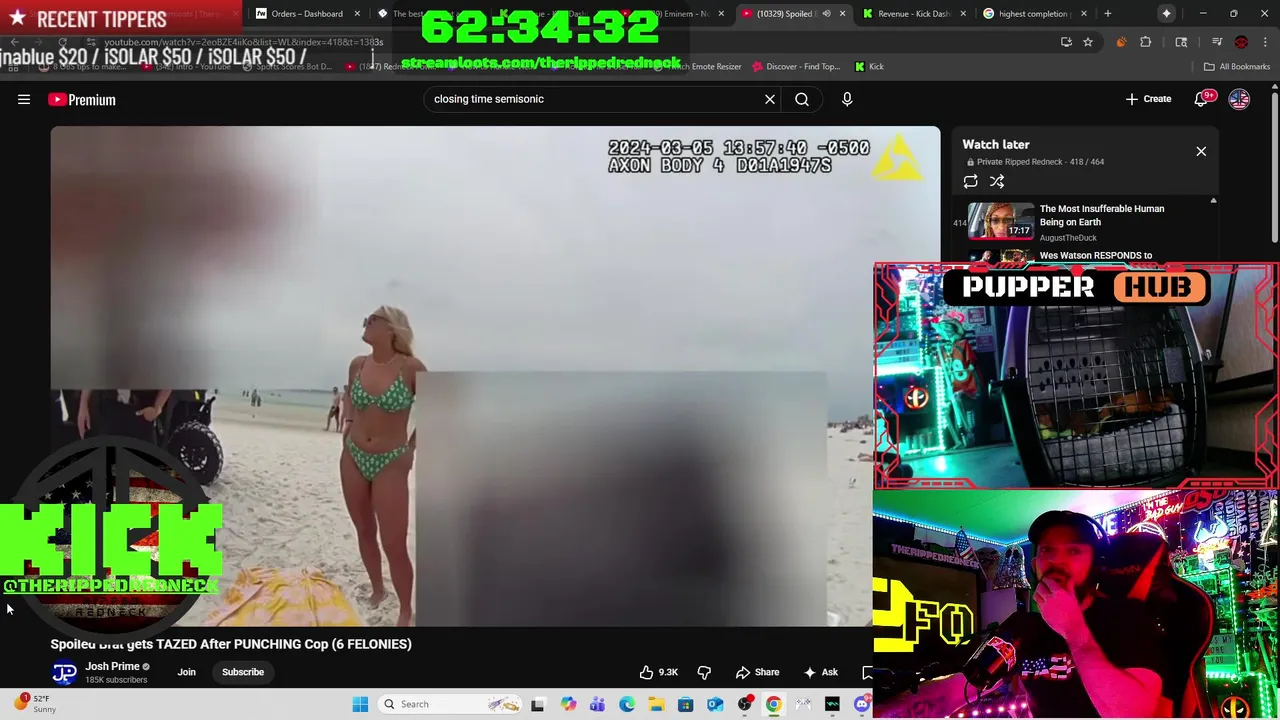The width and height of the screenshot is (1280, 720).
Task: Open the Windows Start menu
Action: tap(360, 704)
